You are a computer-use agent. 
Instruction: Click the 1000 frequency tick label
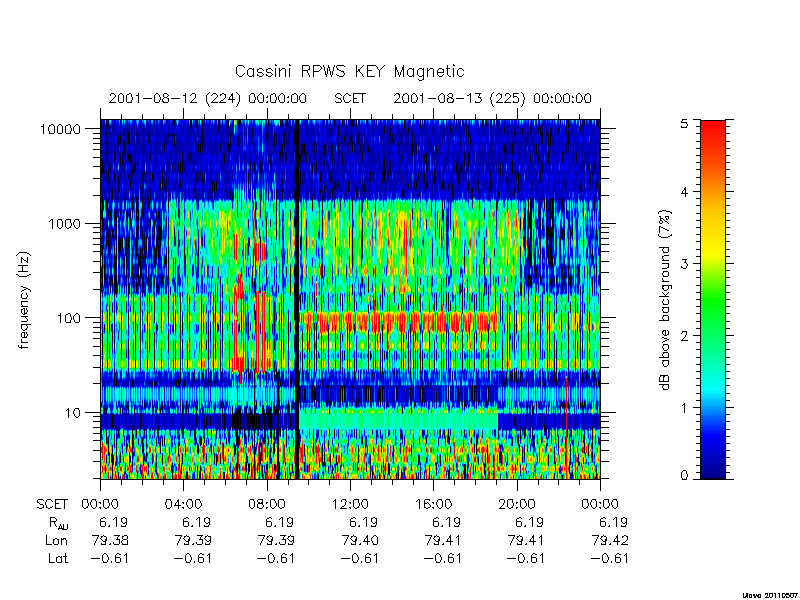tap(65, 223)
